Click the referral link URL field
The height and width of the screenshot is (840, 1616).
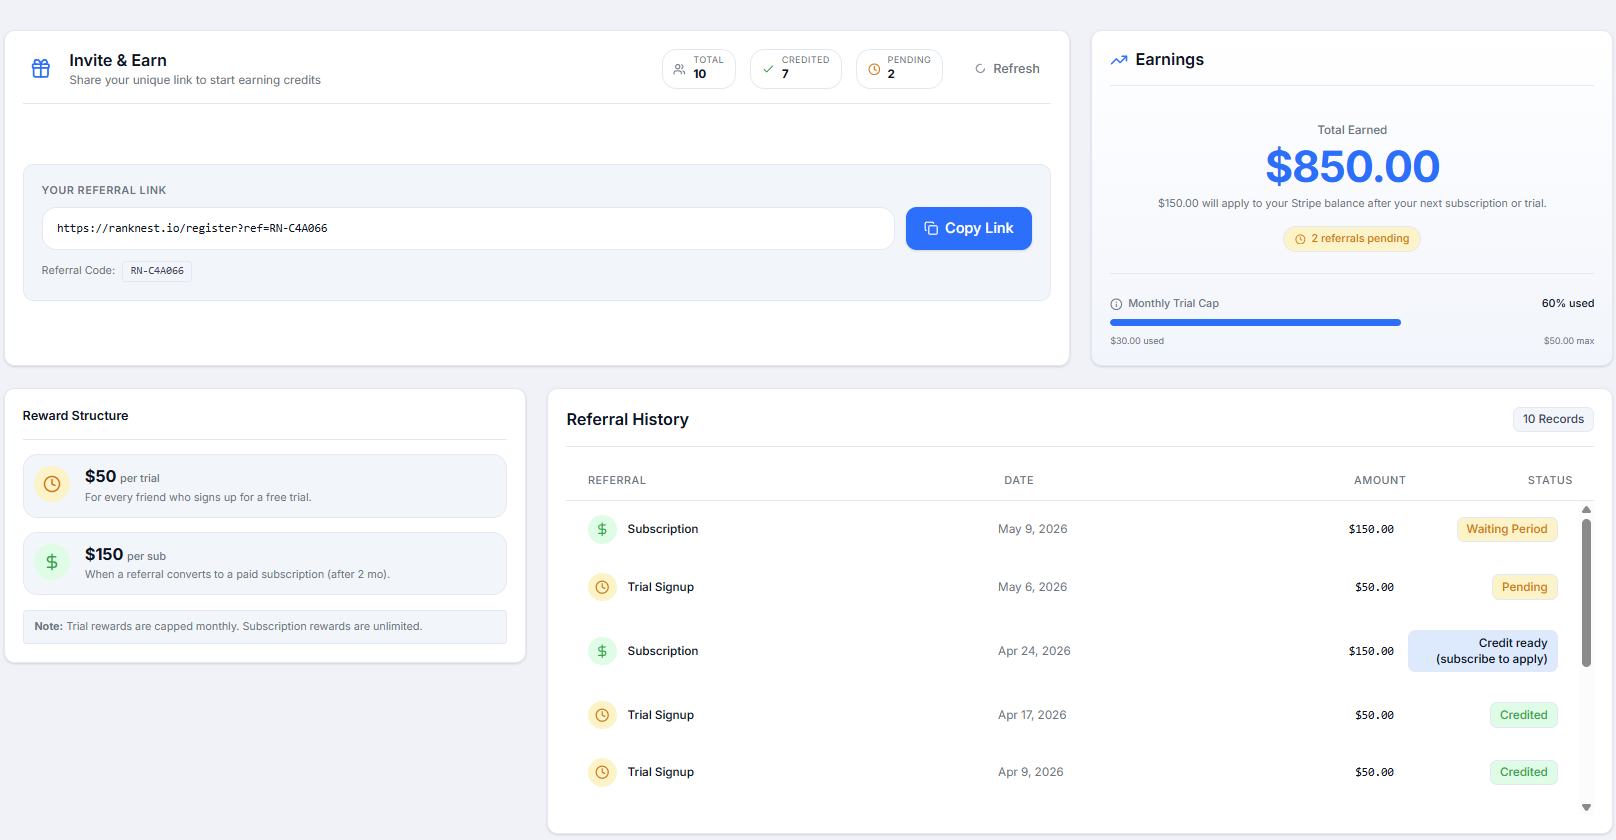pyautogui.click(x=468, y=229)
